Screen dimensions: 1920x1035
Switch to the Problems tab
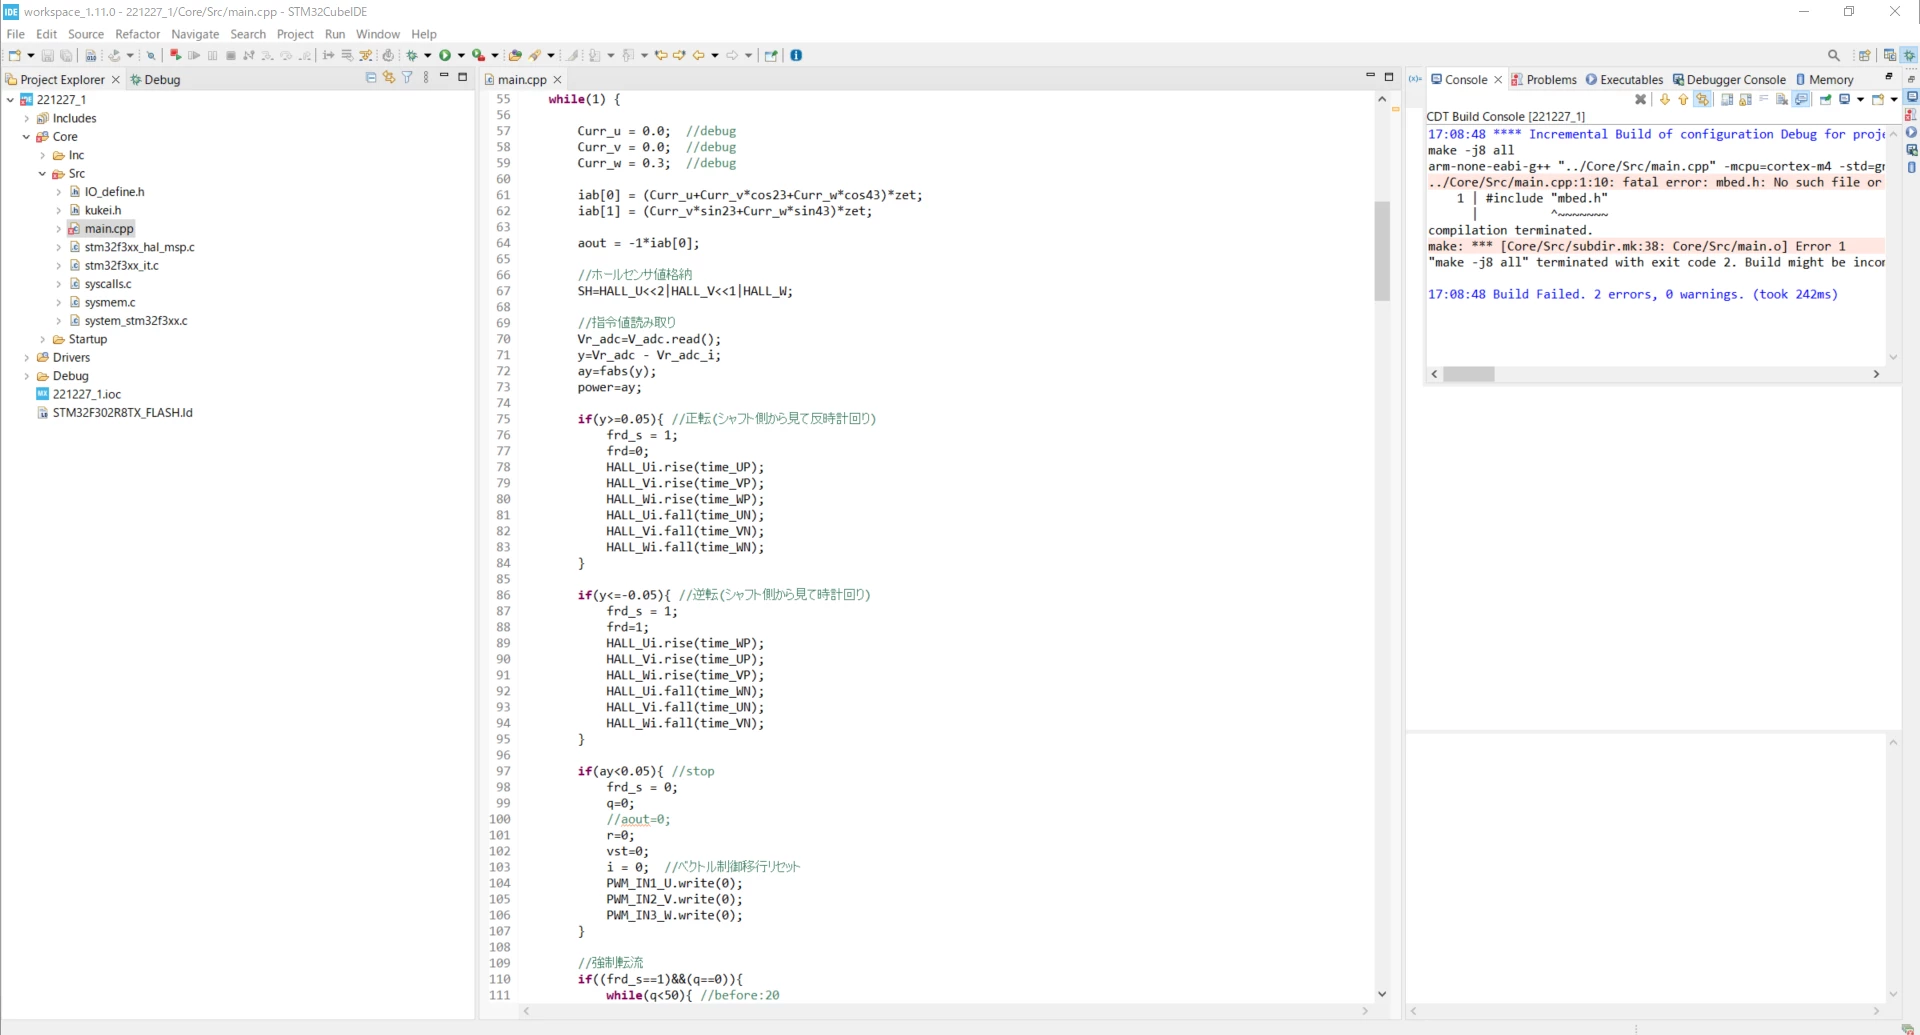tap(1543, 80)
